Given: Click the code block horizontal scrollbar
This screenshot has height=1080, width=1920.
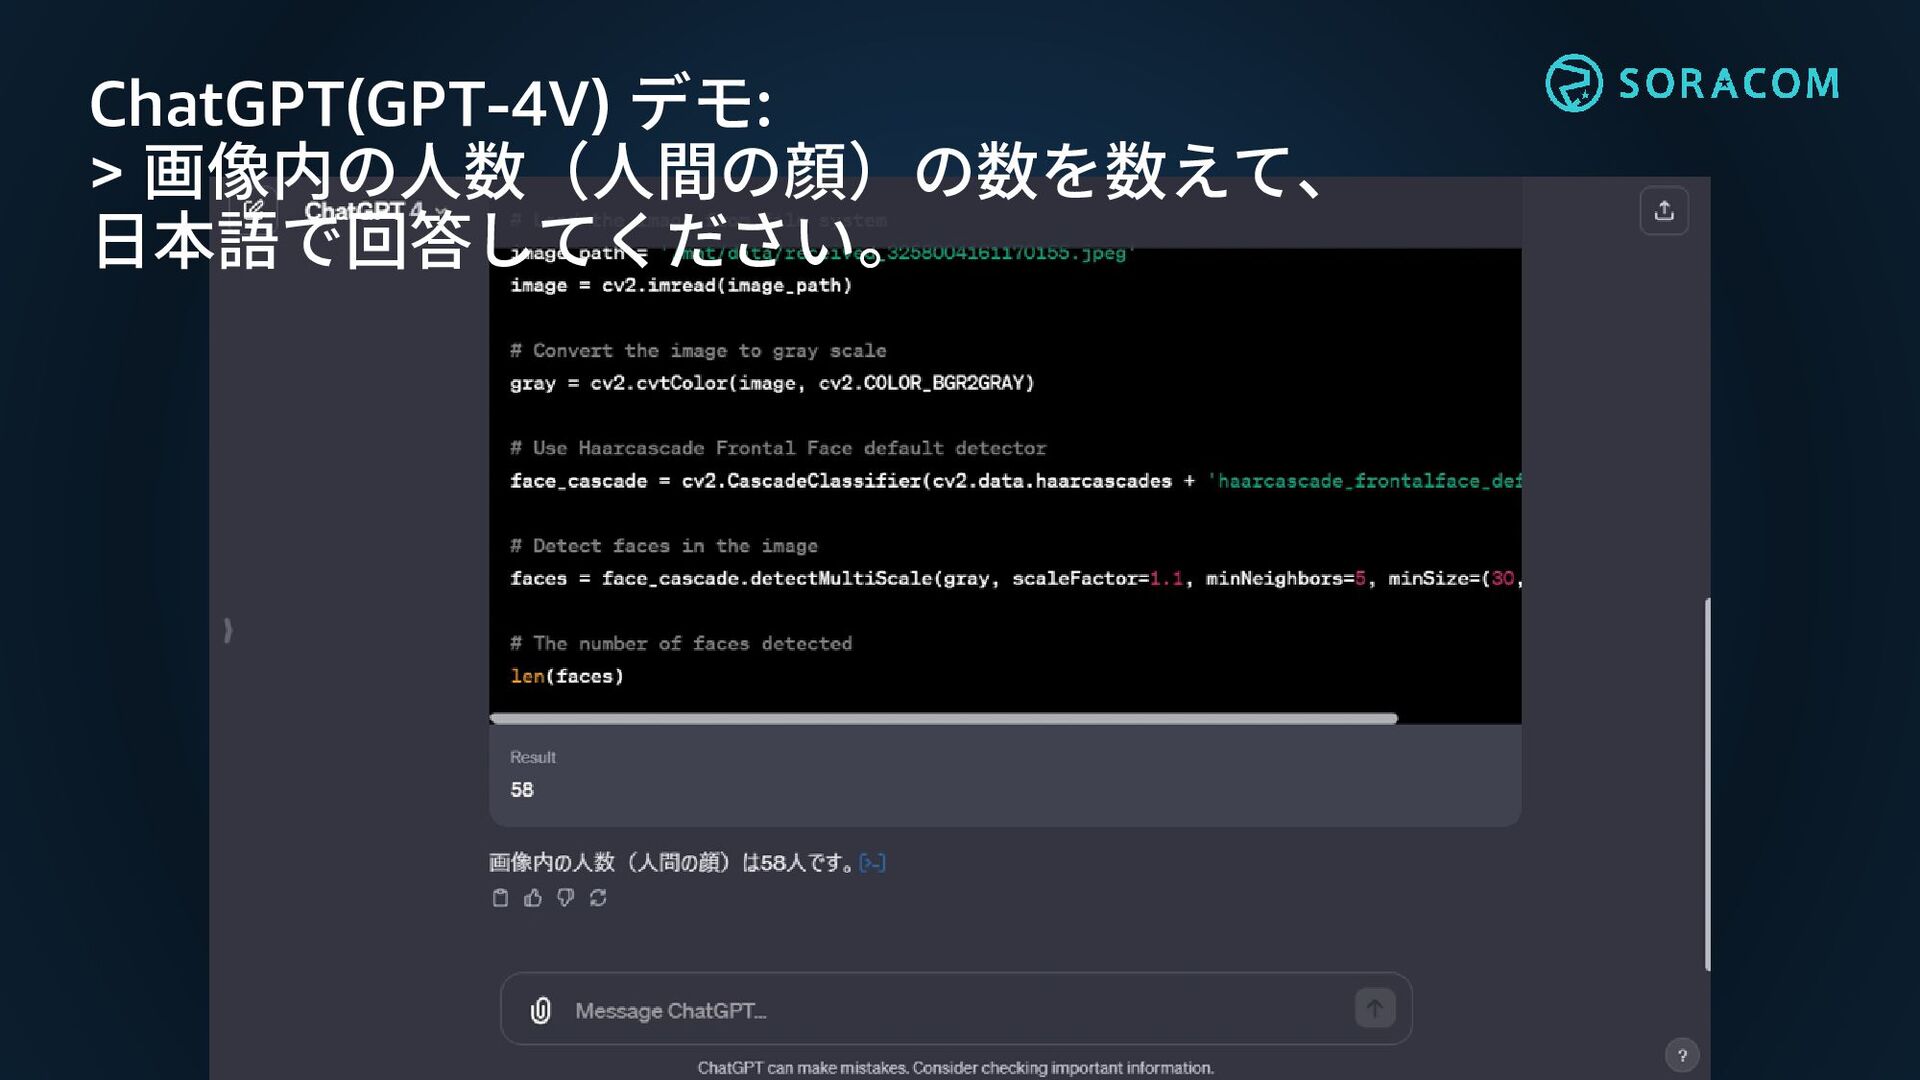Looking at the screenshot, I should [942, 718].
